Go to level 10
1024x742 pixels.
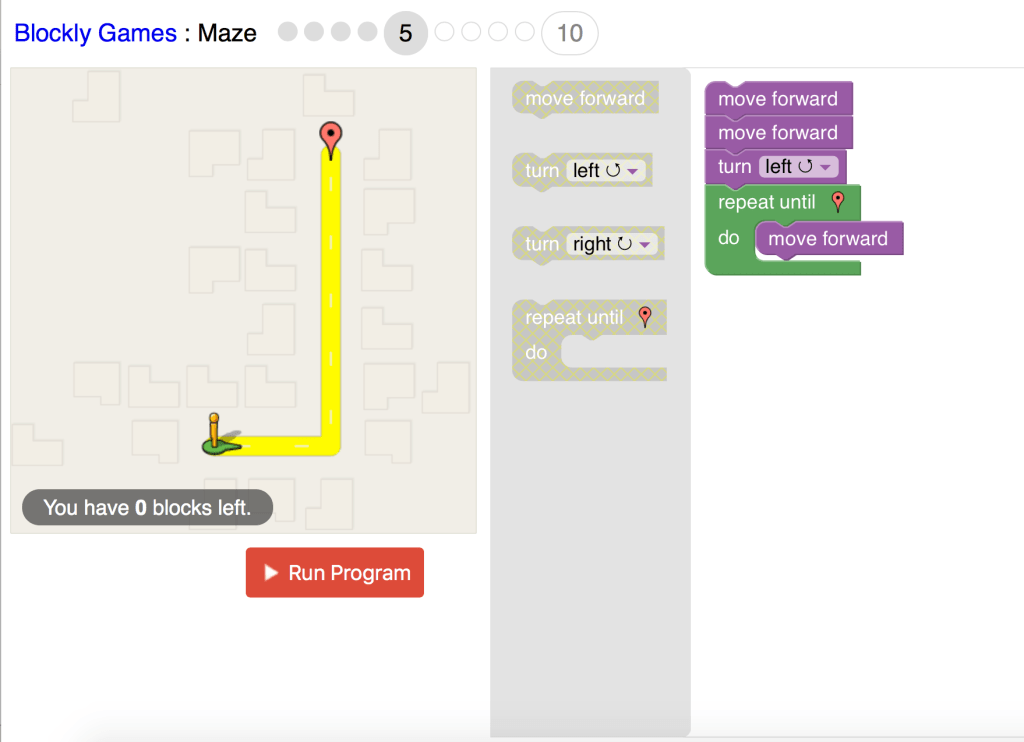click(569, 33)
